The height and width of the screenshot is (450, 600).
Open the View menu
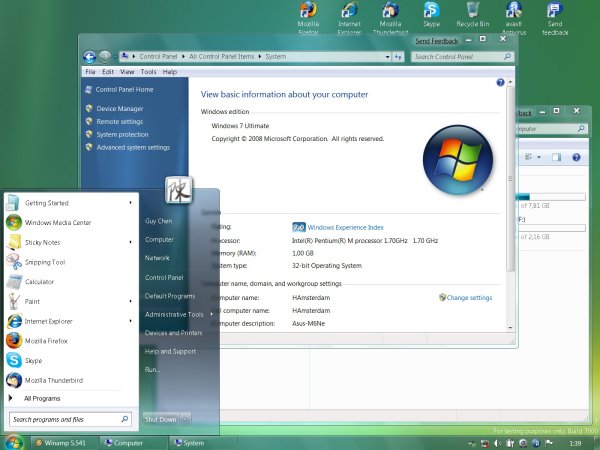coord(127,72)
